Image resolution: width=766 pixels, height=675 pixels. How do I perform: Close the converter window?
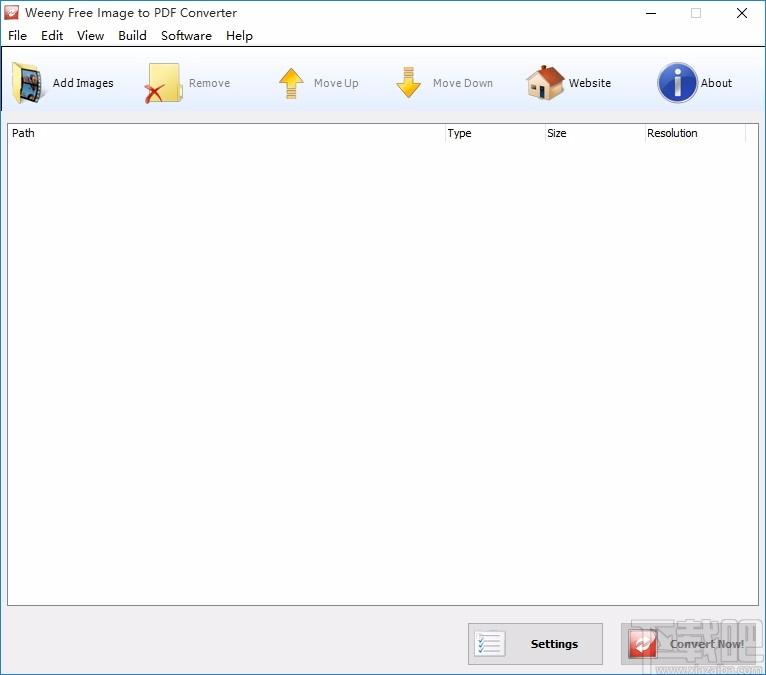tap(742, 13)
